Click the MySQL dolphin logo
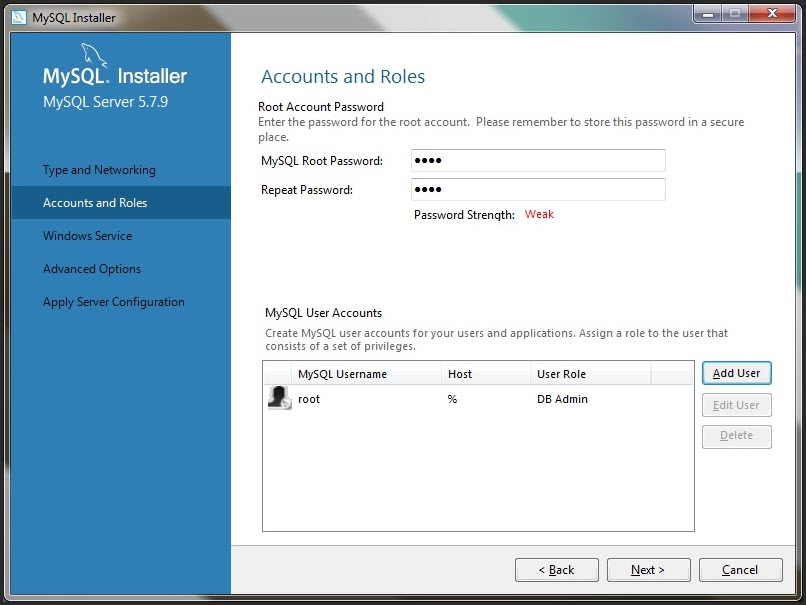 coord(94,56)
